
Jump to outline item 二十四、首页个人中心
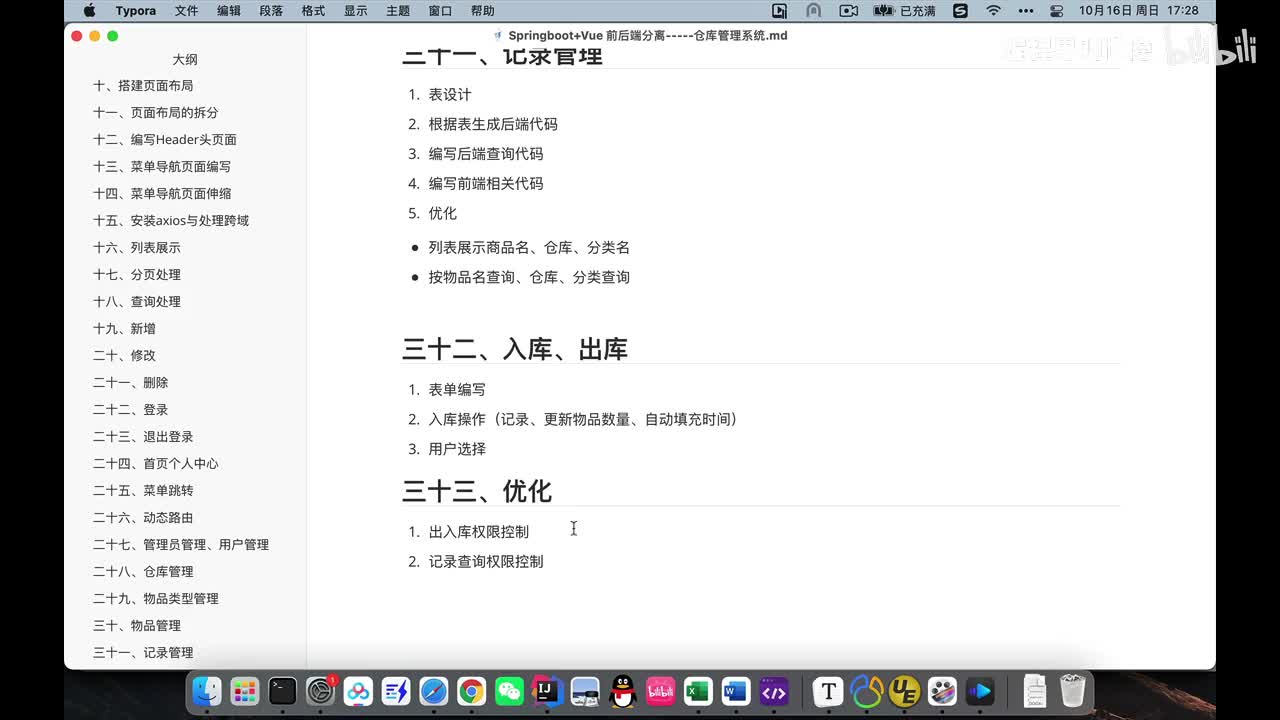tap(156, 464)
